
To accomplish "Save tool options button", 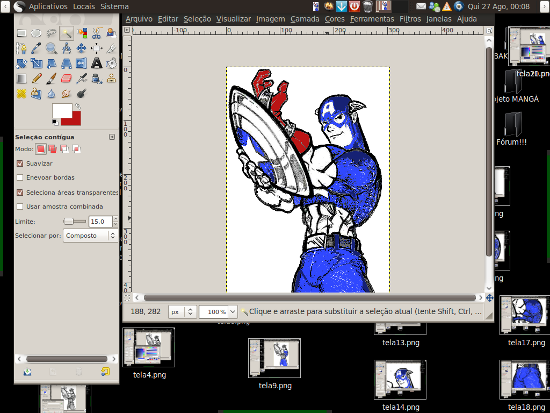I will [28, 372].
